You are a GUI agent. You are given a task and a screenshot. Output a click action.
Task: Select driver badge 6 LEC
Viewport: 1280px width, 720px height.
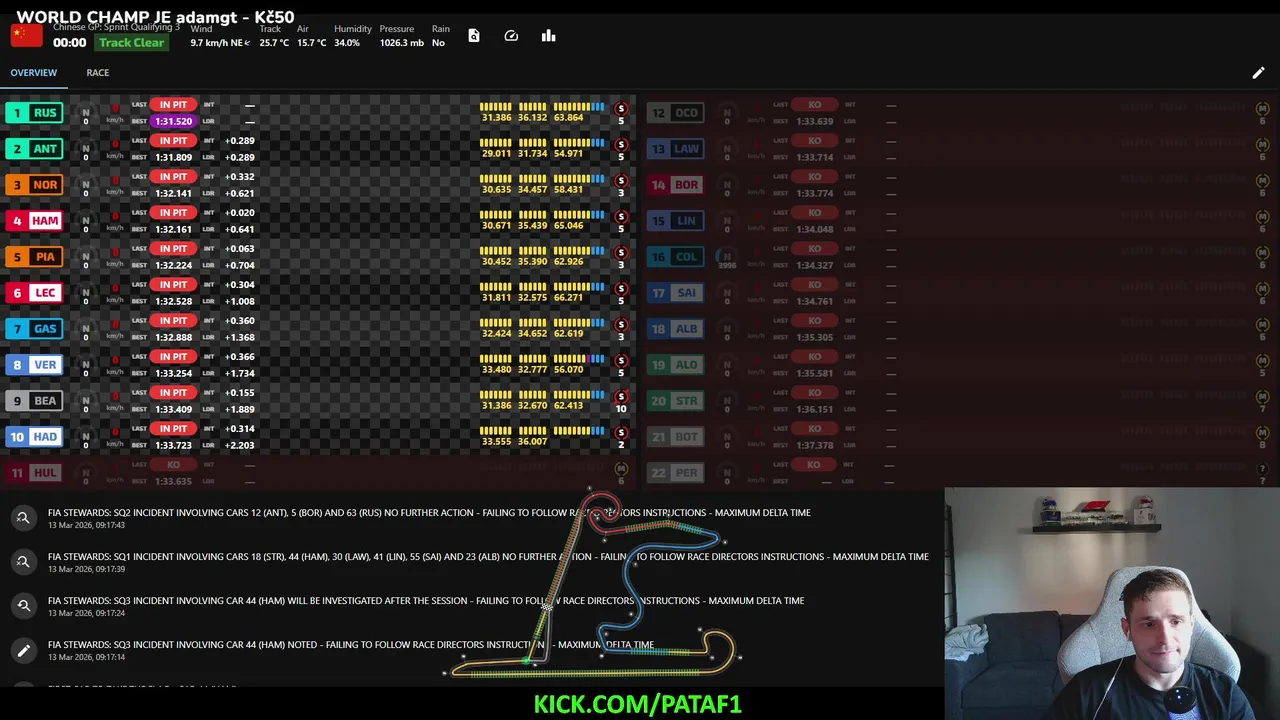point(34,293)
